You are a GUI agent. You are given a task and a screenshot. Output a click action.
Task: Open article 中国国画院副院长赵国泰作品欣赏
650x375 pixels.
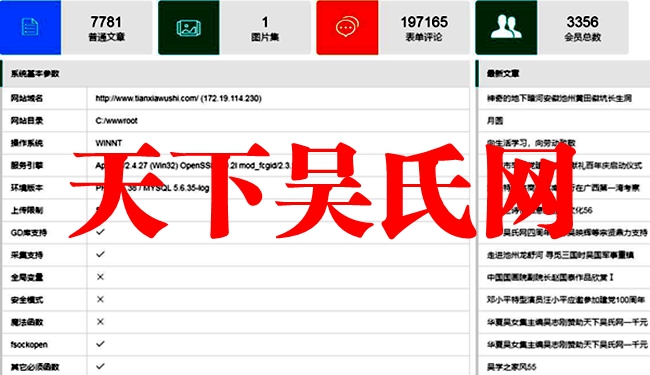point(550,277)
